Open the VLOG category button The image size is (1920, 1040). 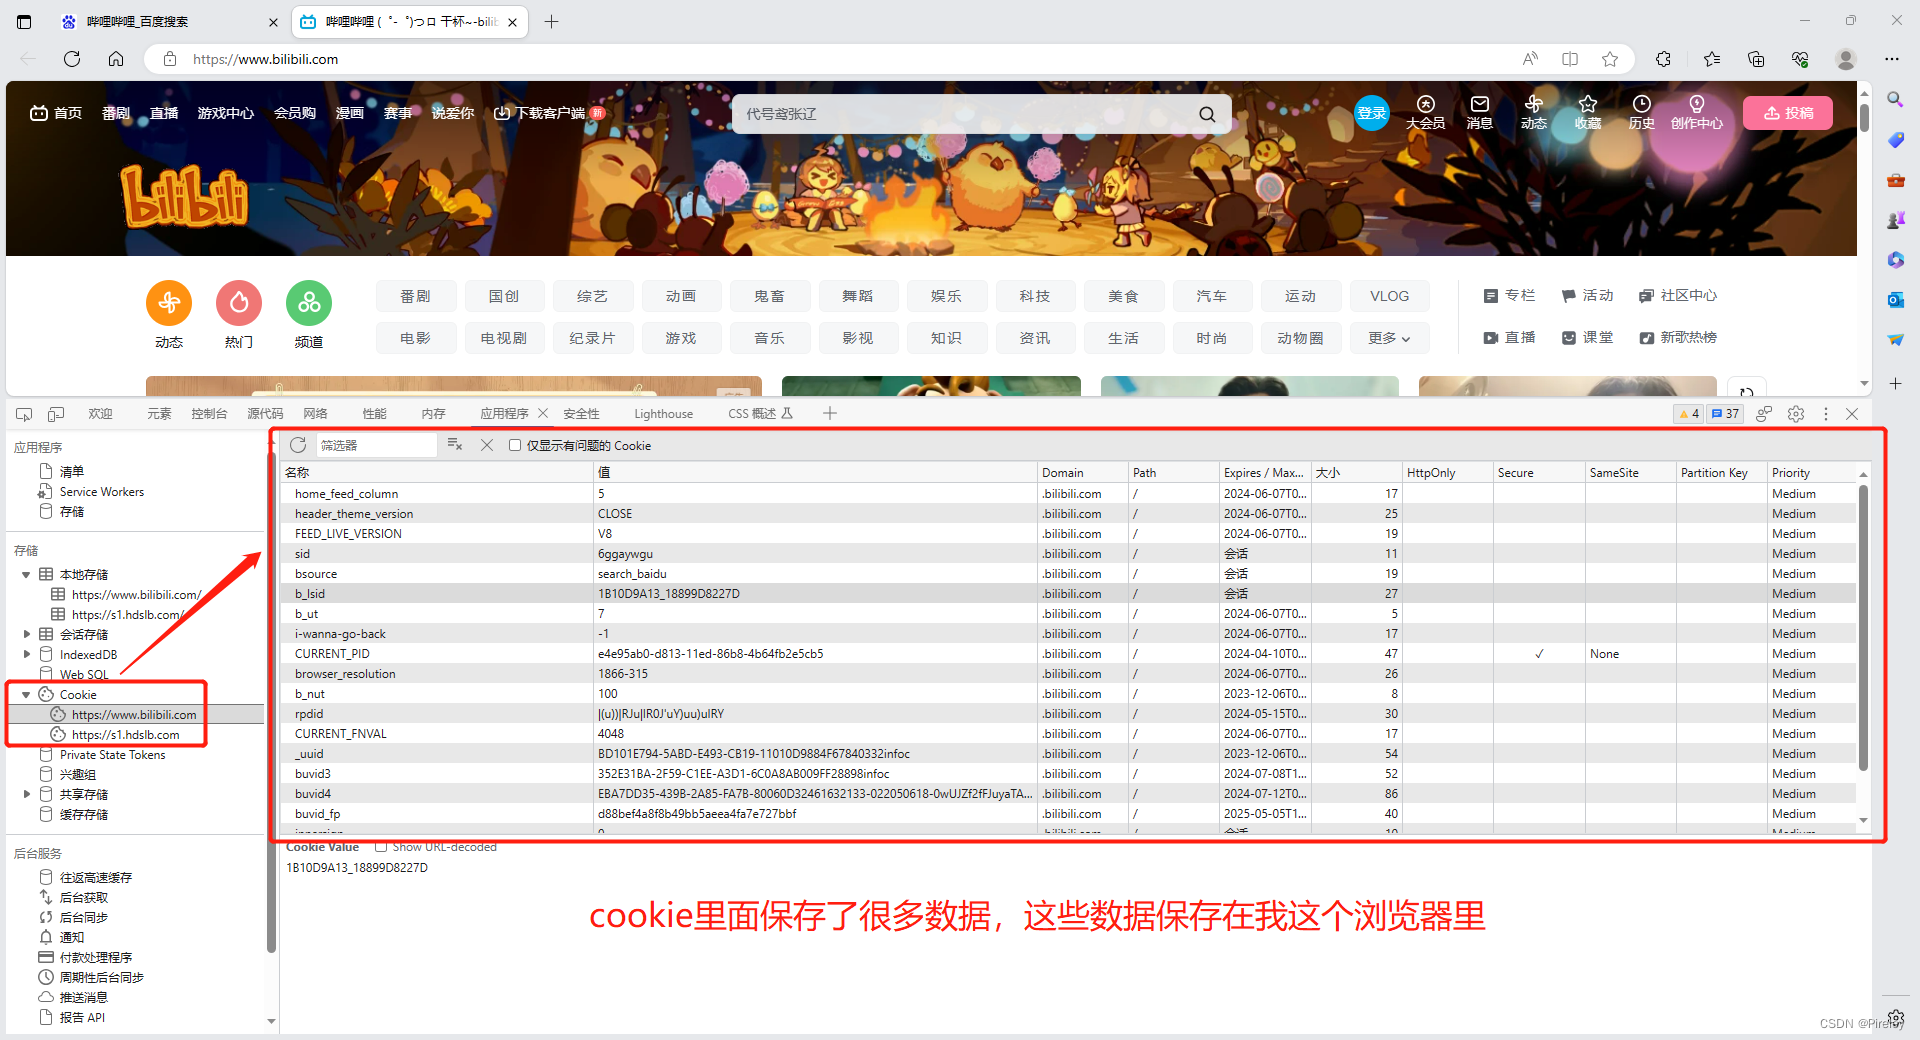coord(1389,296)
